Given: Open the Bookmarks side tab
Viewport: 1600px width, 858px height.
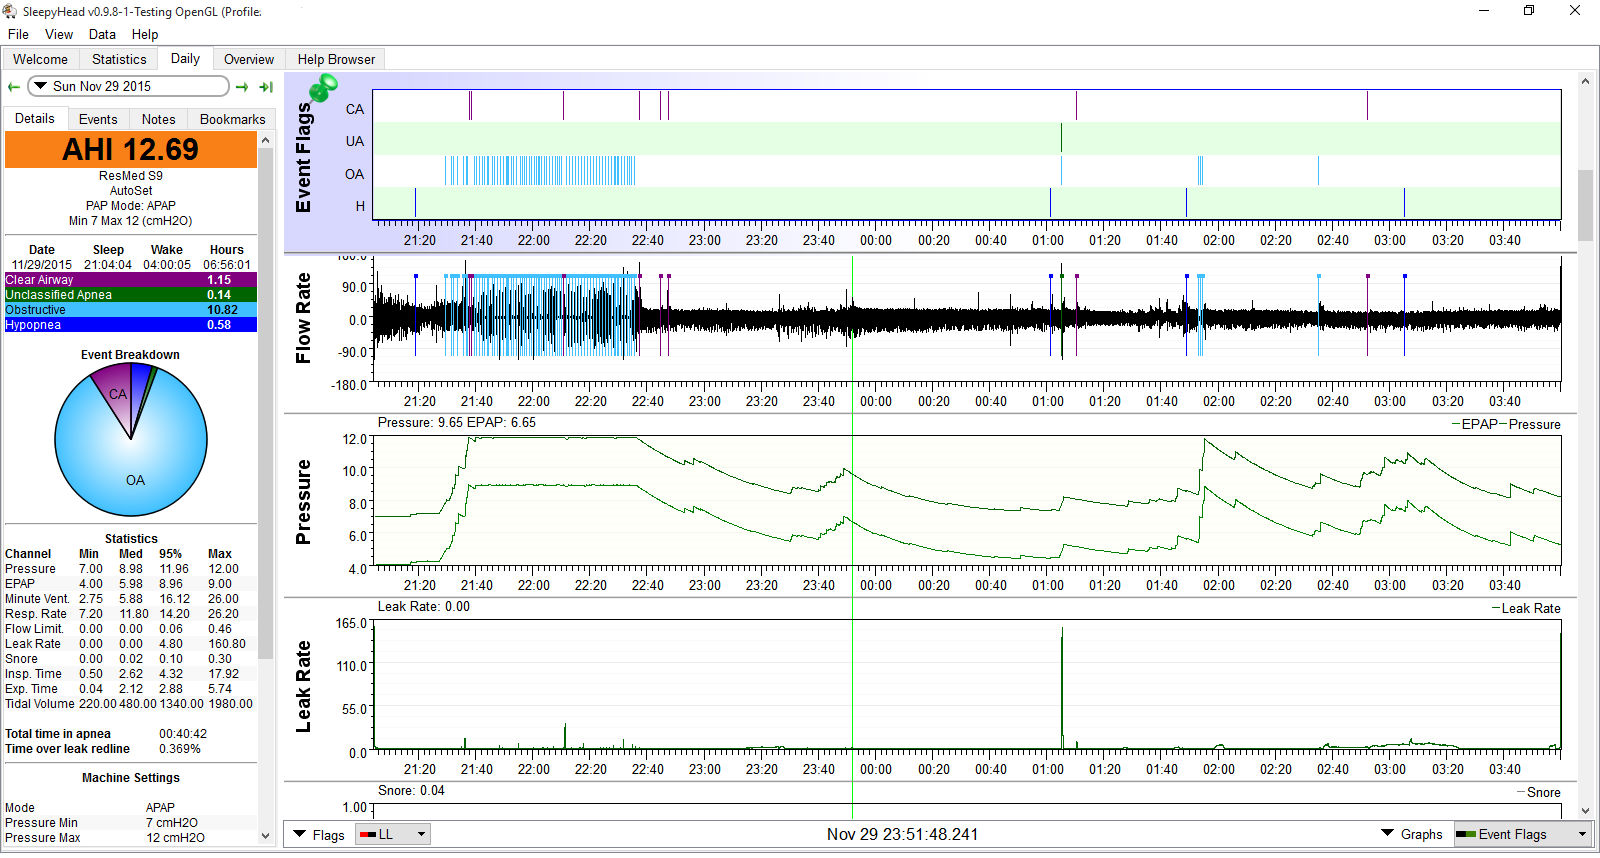Looking at the screenshot, I should click(x=232, y=119).
